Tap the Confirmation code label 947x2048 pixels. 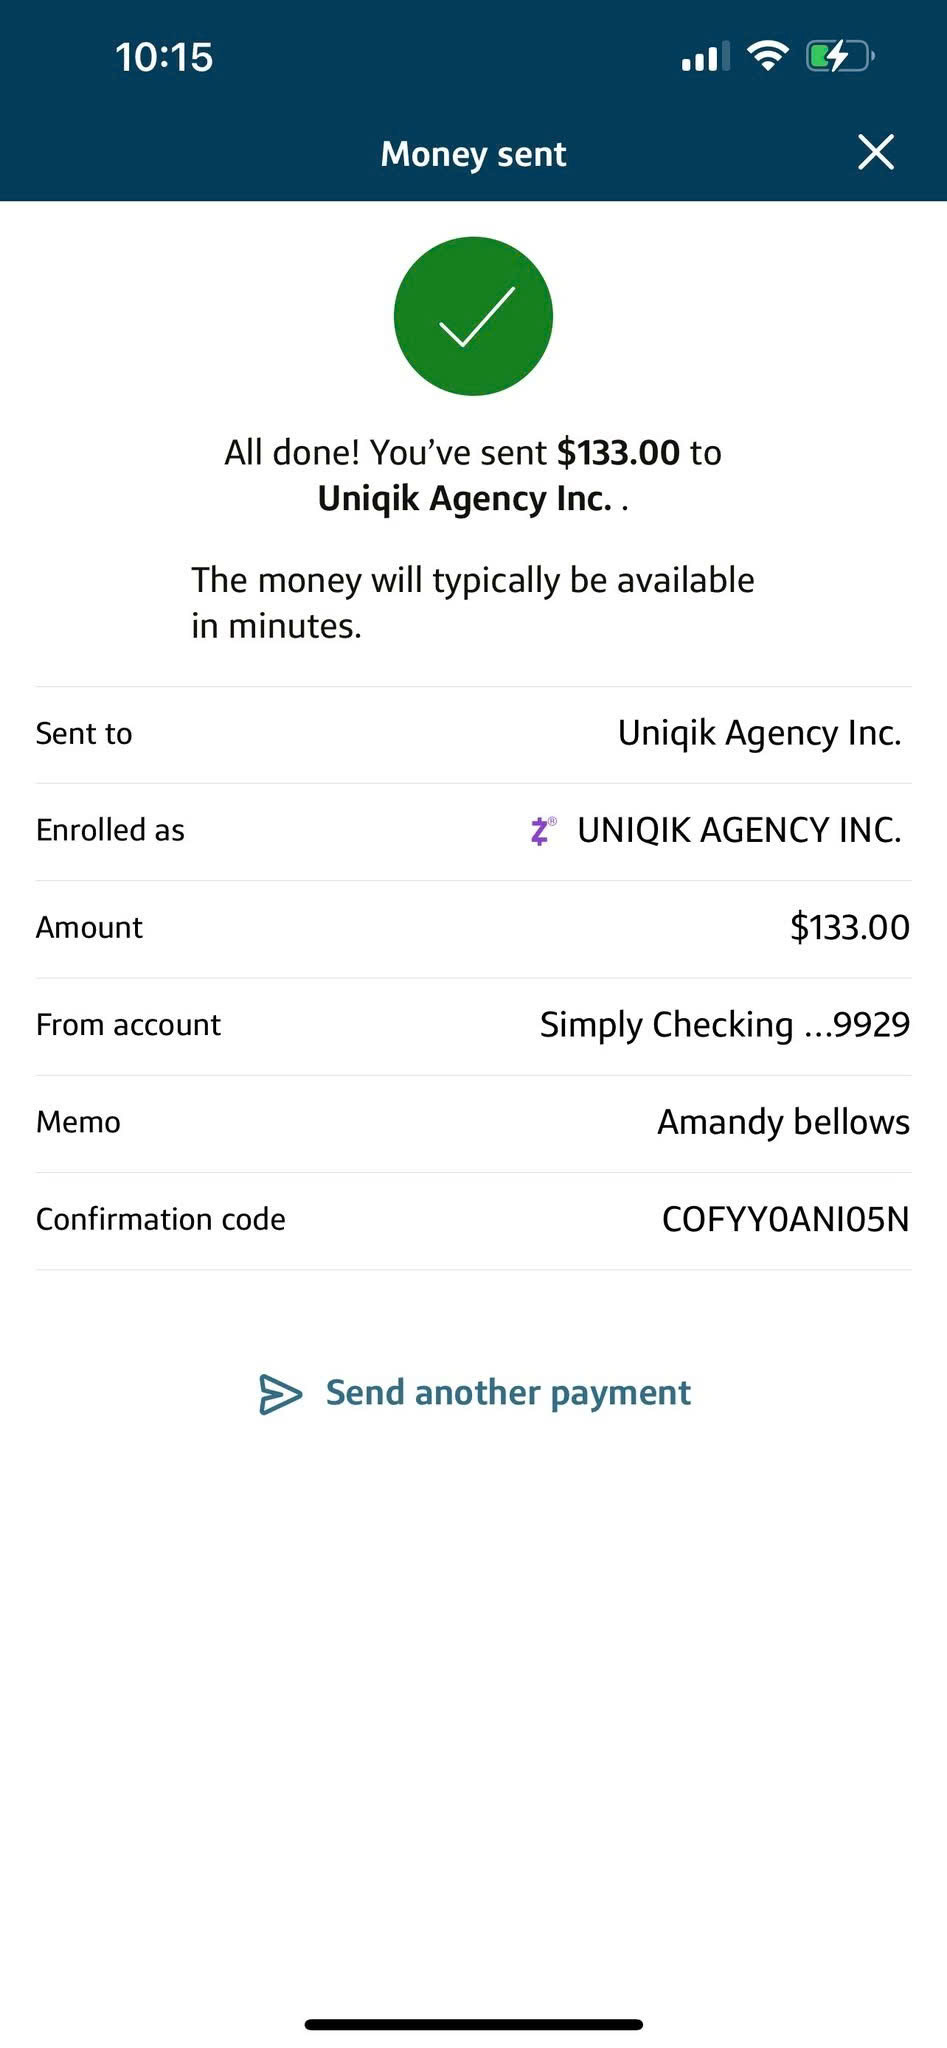pos(161,1219)
